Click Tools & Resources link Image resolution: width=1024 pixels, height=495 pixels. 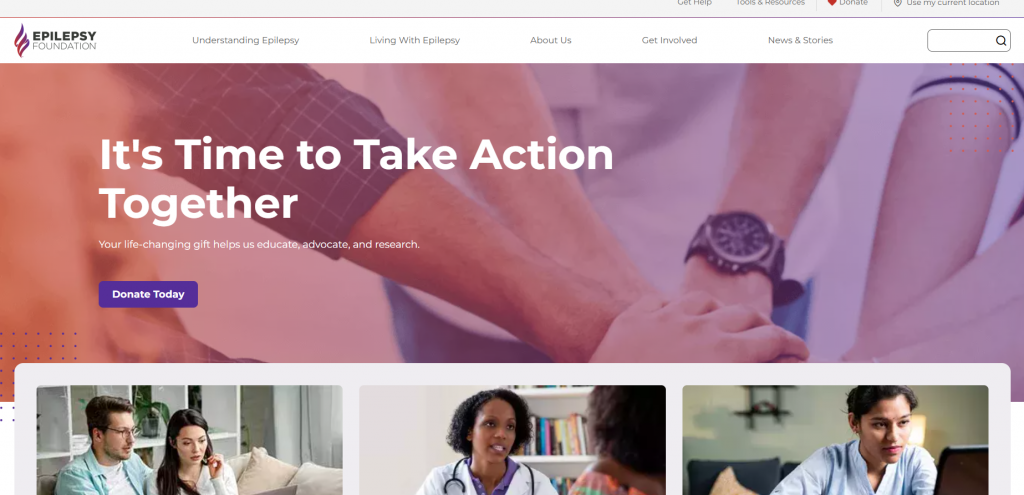[770, 3]
